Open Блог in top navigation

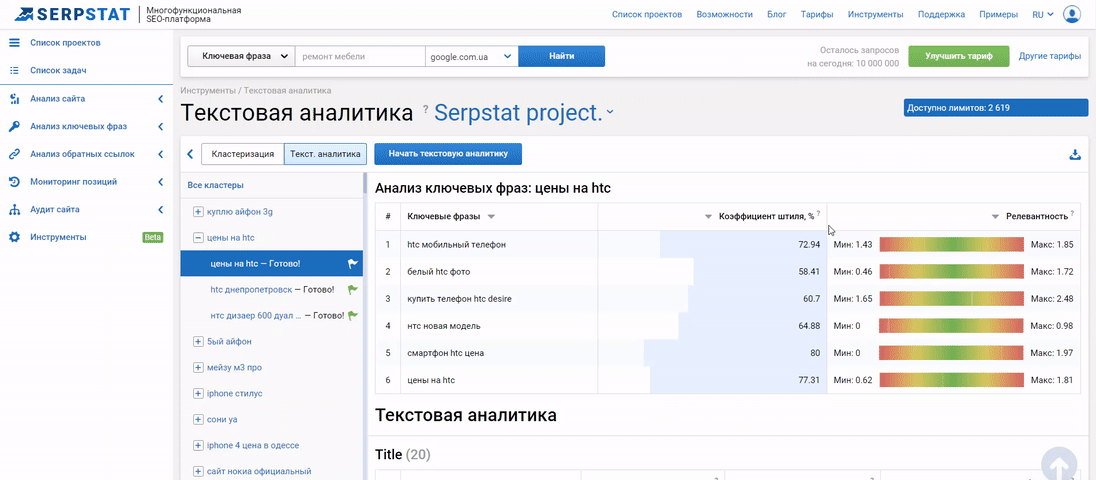tap(777, 15)
